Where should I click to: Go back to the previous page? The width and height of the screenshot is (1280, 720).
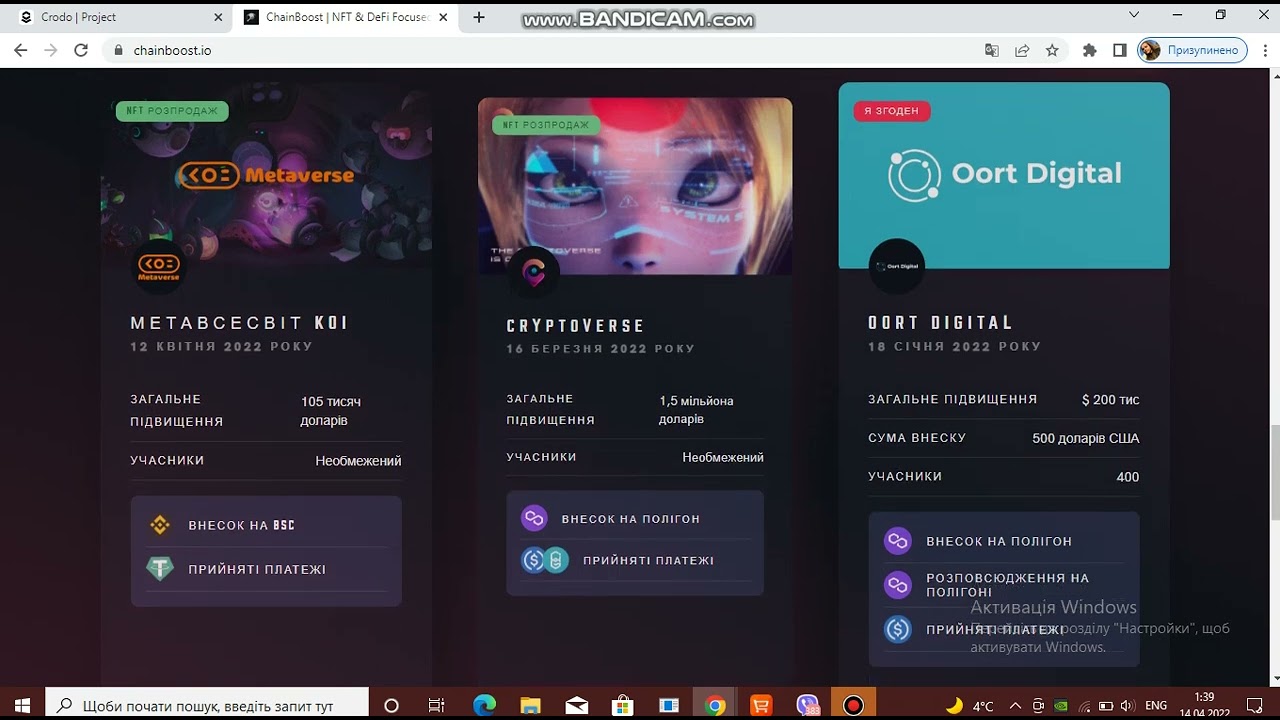click(21, 50)
